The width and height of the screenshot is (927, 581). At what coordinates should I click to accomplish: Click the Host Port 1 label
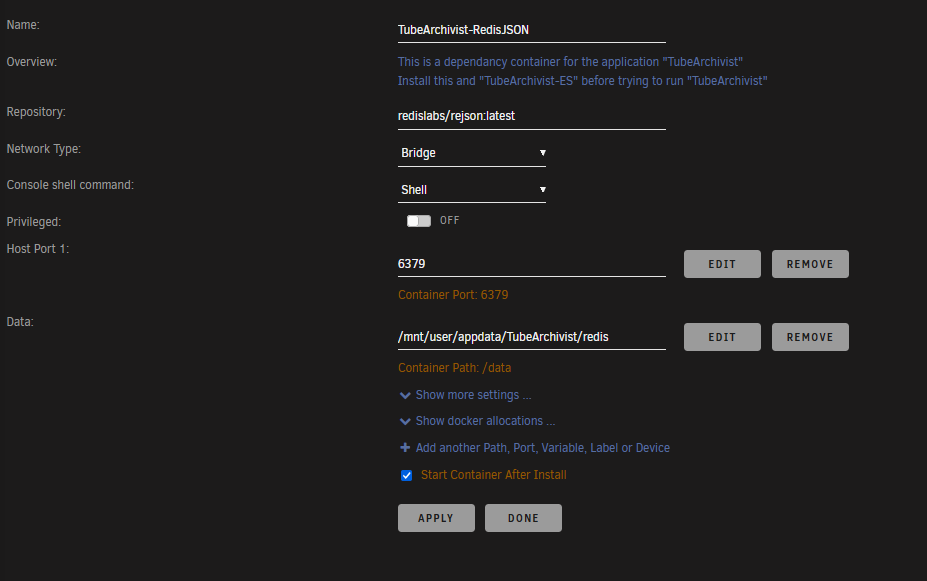pyautogui.click(x=38, y=249)
